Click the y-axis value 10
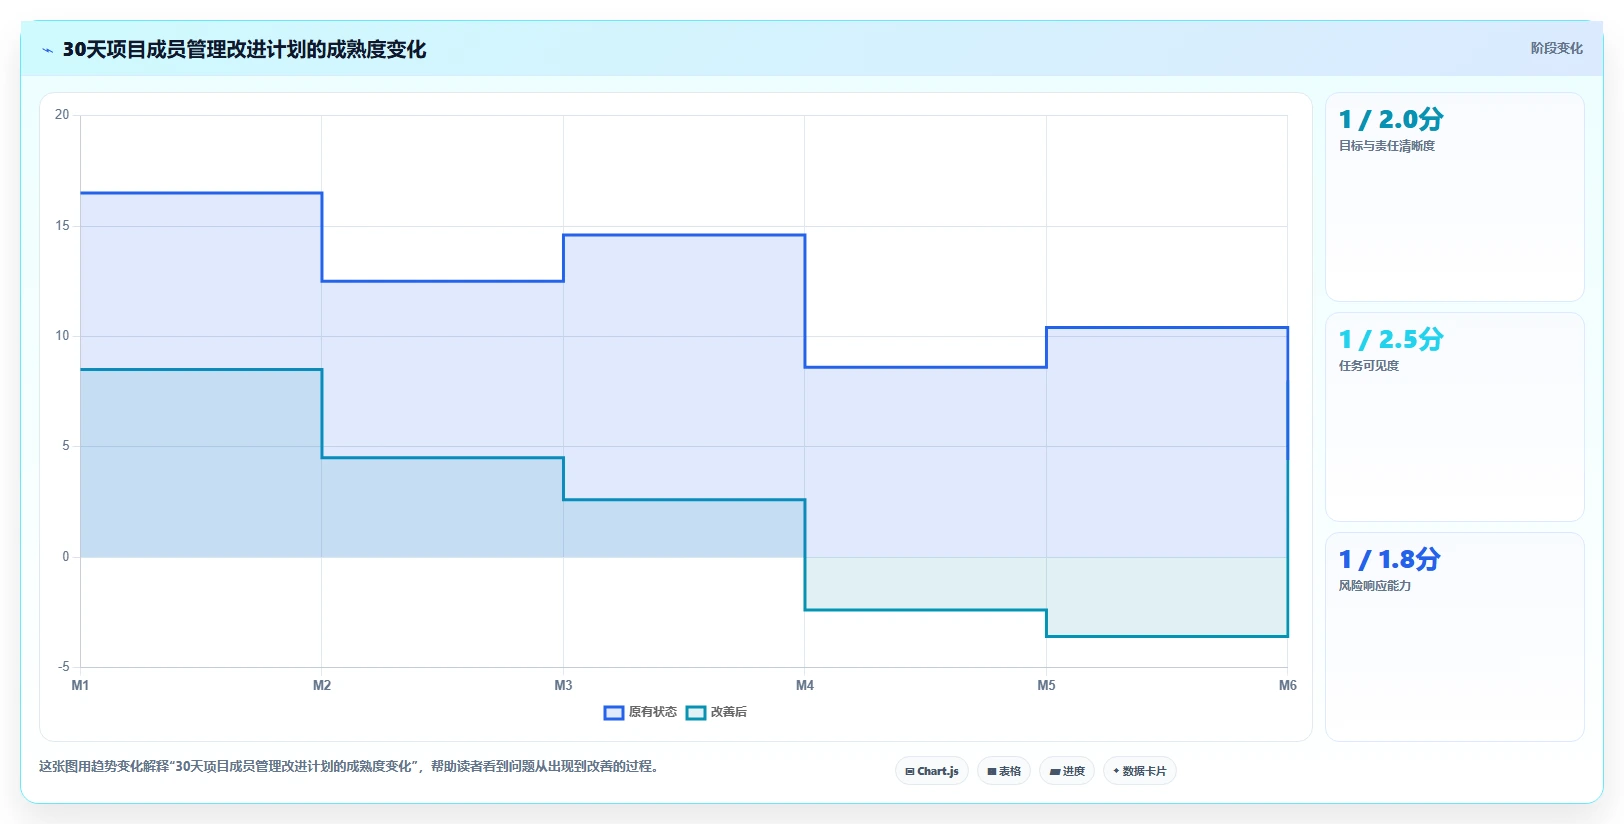This screenshot has width=1624, height=824. click(x=62, y=336)
